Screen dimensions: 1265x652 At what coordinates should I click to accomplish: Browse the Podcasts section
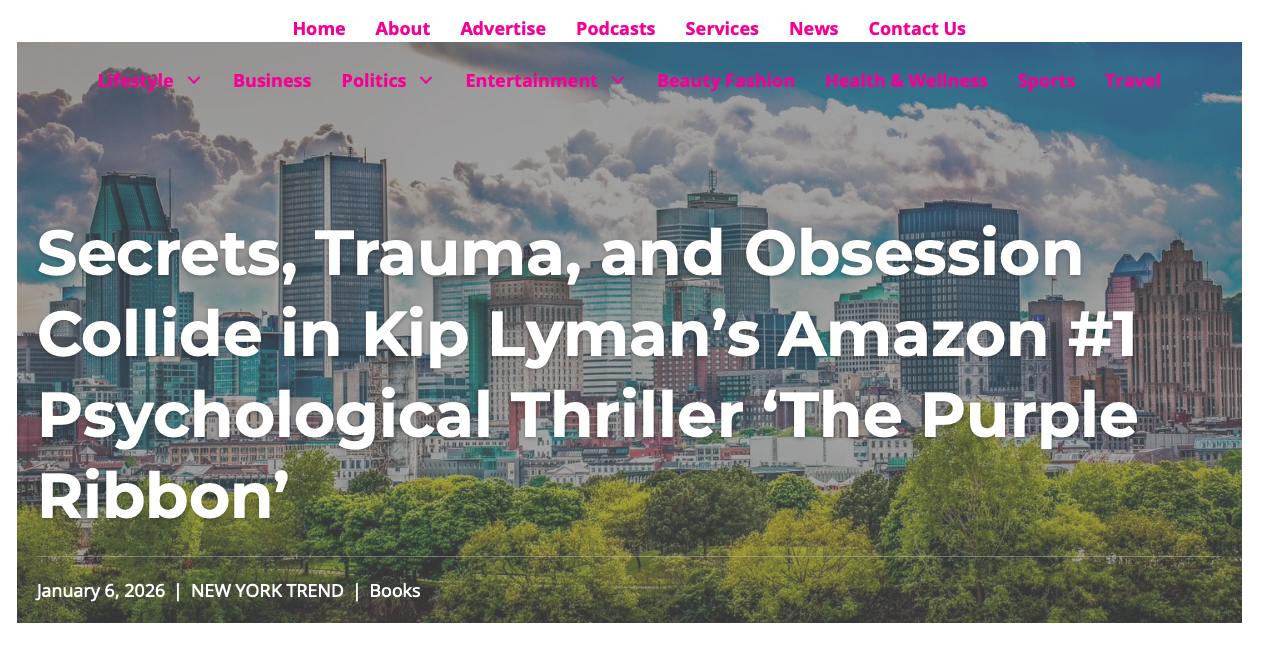tap(616, 28)
